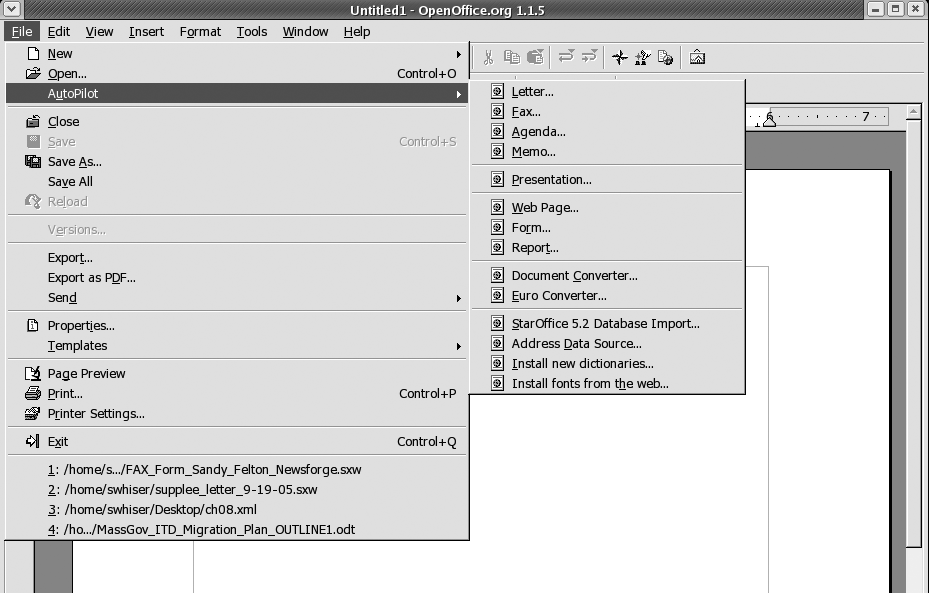Open the Navigator via compass-star icon
This screenshot has height=593, width=929.
620,57
